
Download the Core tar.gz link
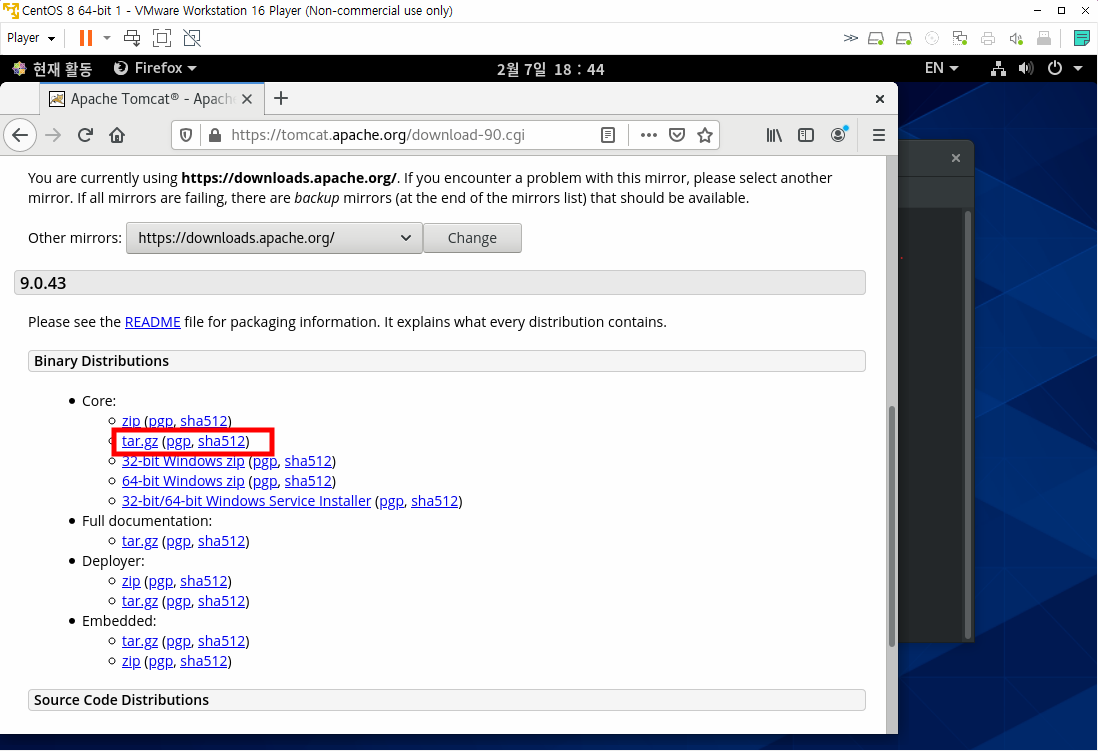click(x=140, y=441)
